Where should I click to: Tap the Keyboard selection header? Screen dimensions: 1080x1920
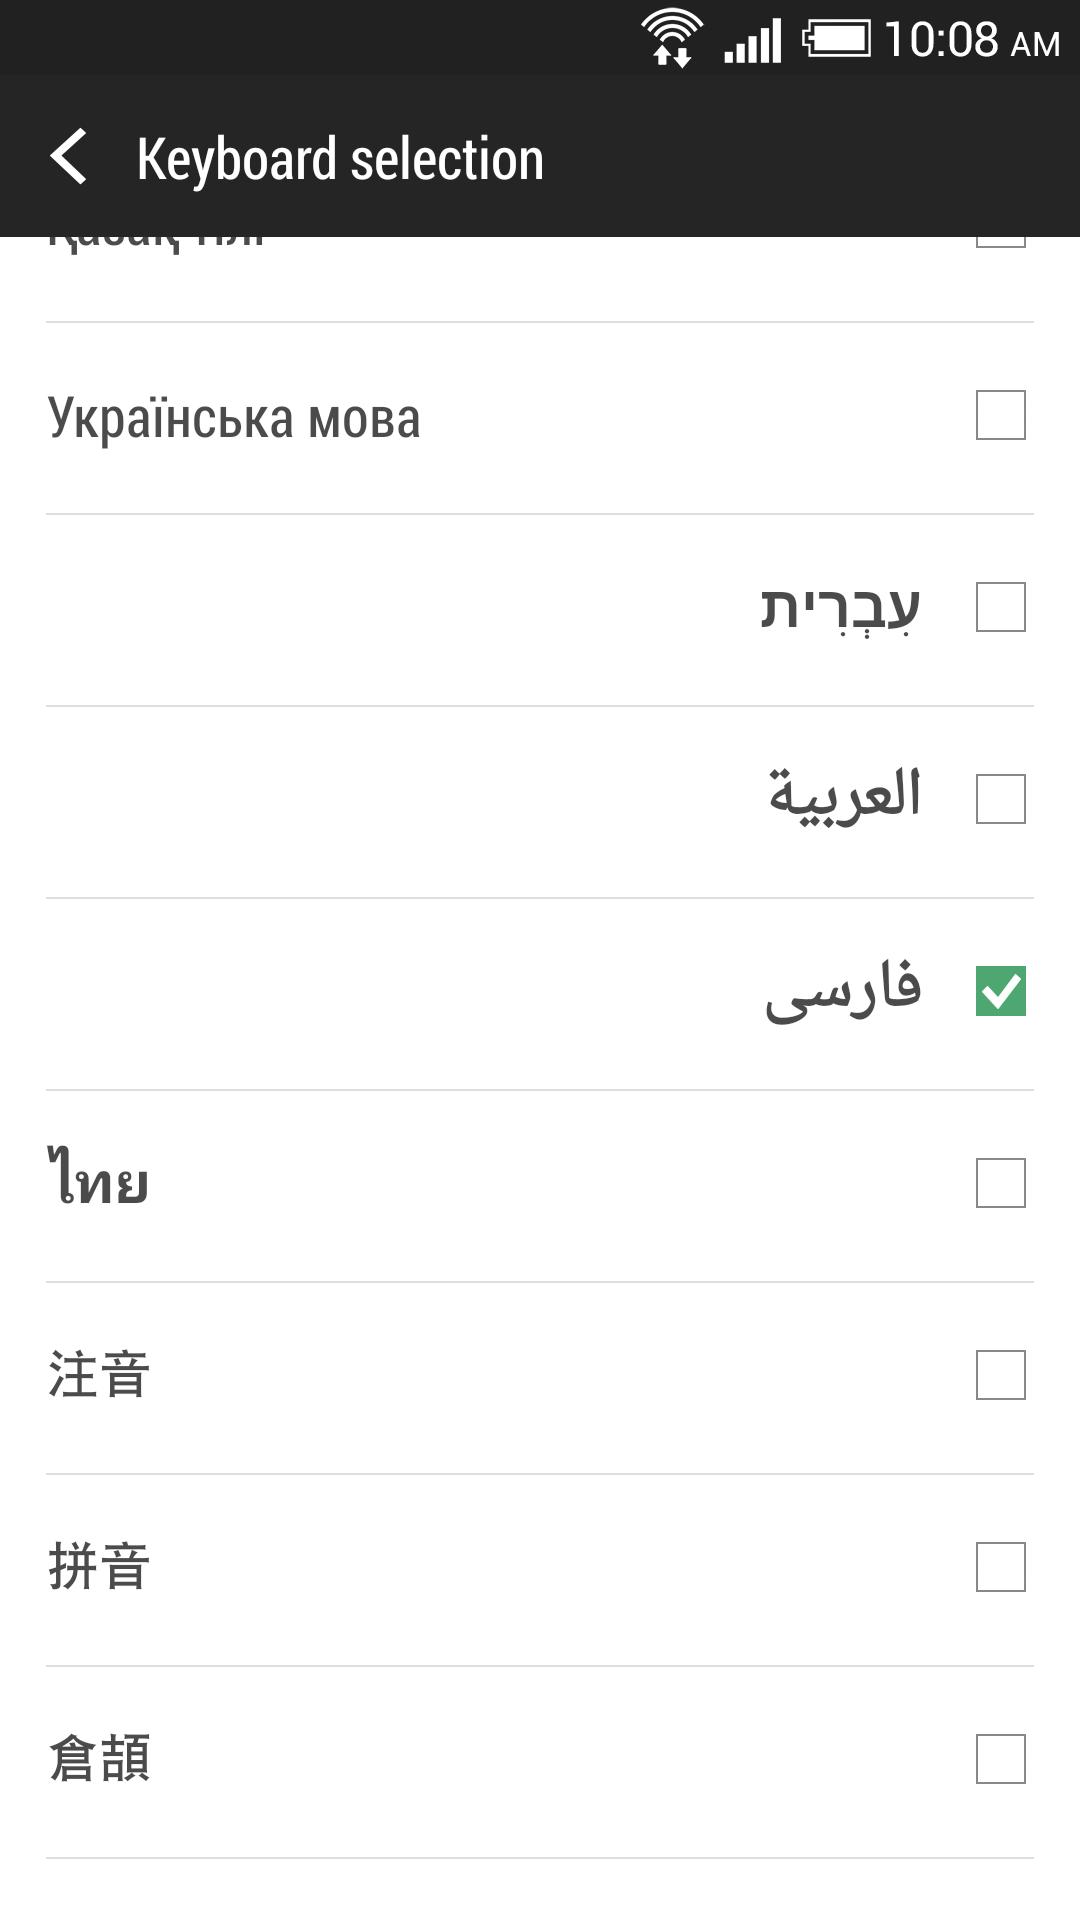(340, 157)
